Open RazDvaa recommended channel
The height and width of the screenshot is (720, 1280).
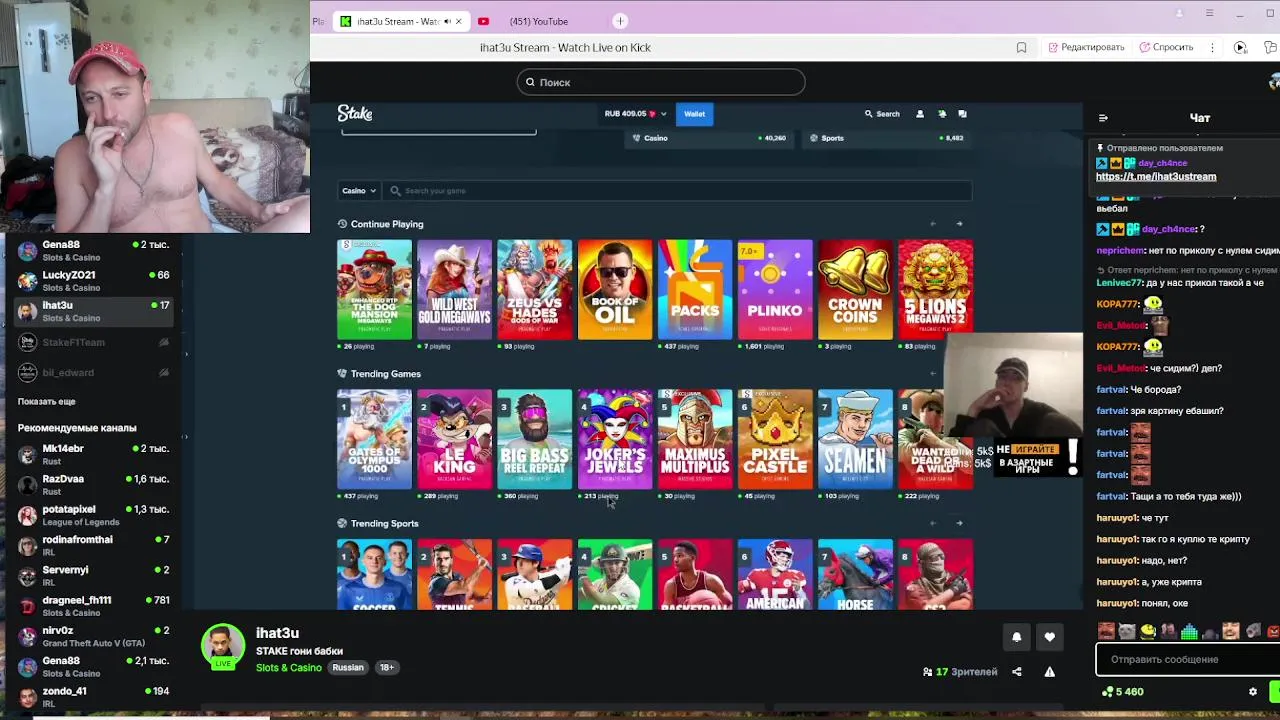click(x=92, y=485)
